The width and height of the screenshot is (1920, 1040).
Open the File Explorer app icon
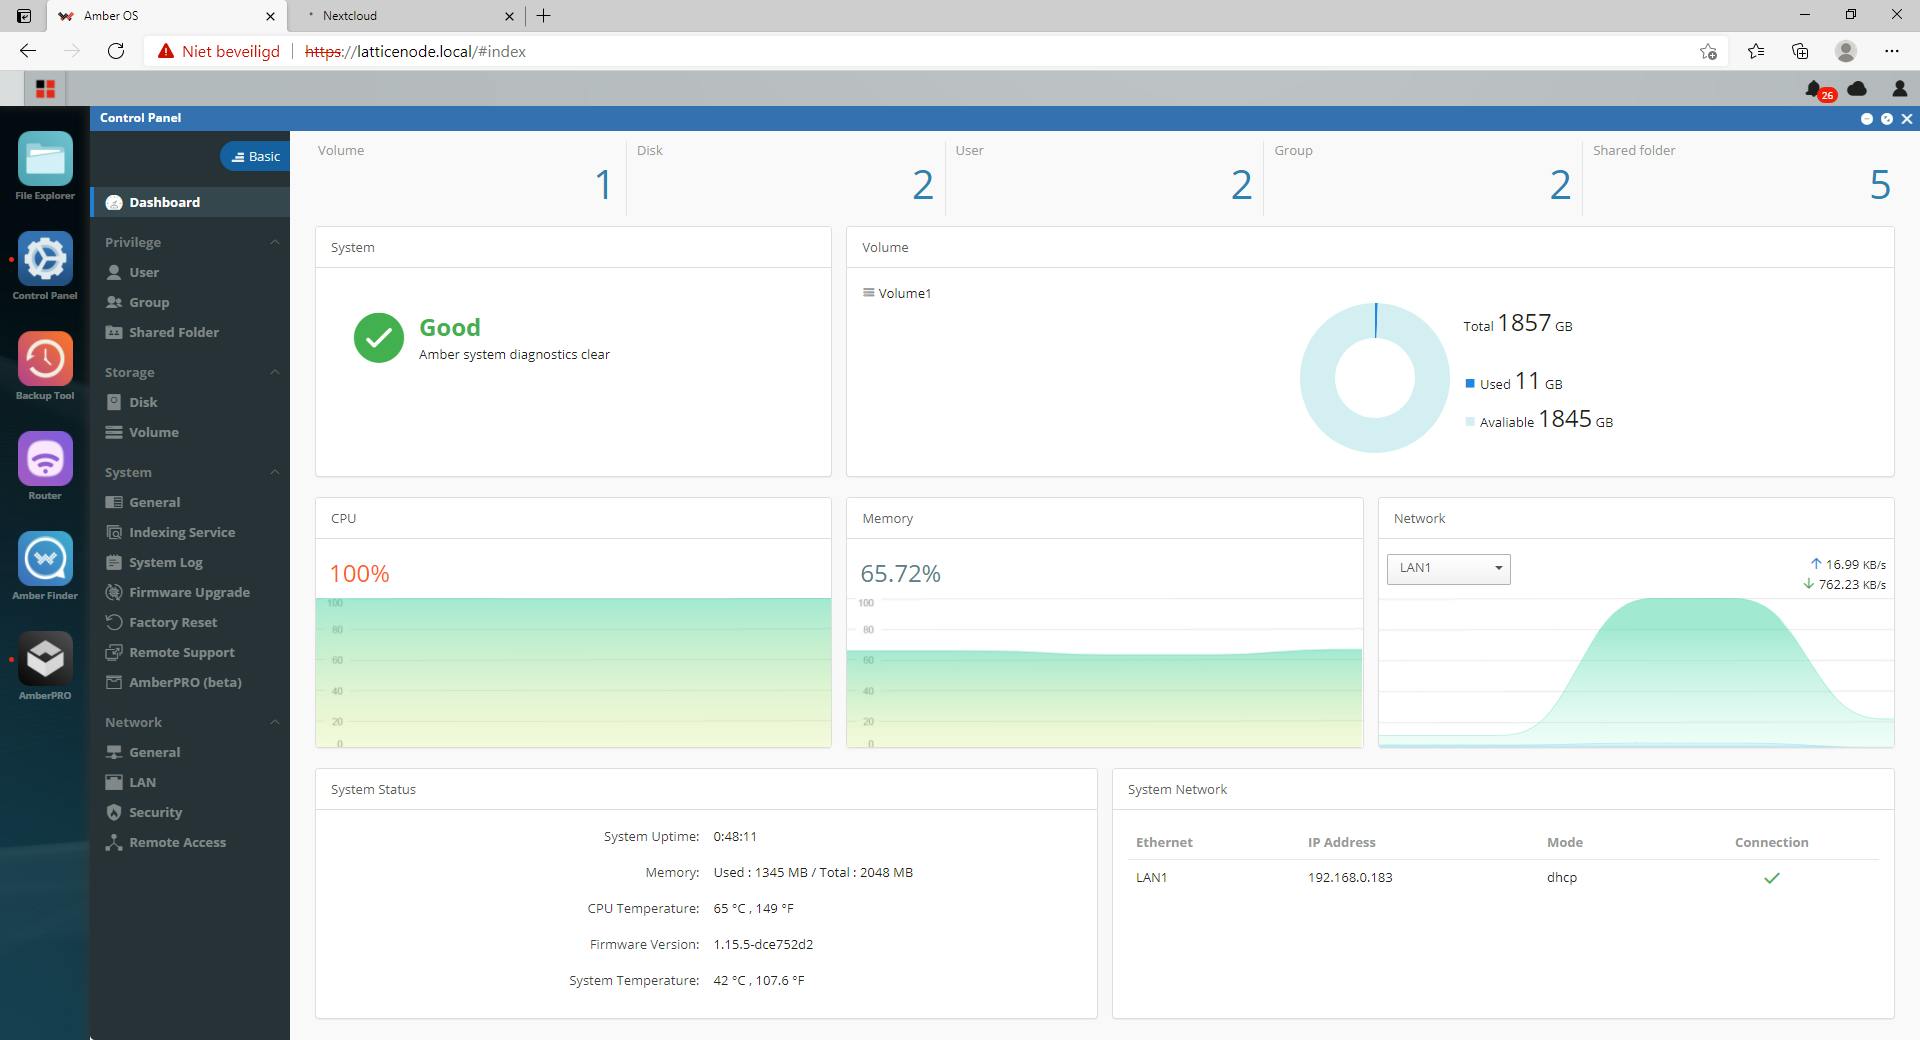(x=45, y=160)
